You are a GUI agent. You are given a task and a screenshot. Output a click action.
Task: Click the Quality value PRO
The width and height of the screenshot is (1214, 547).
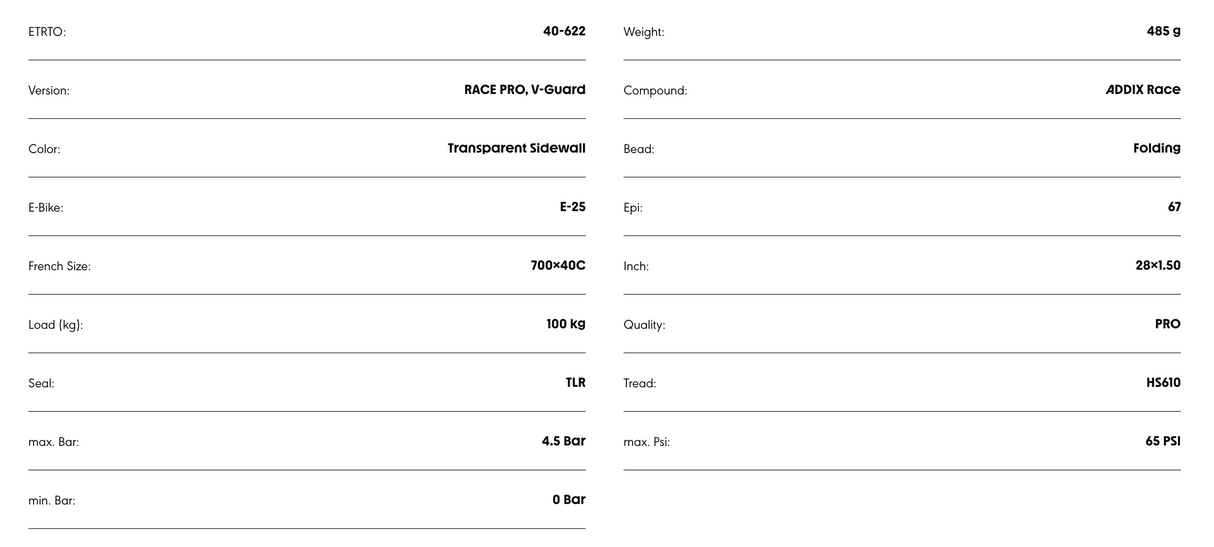(x=1167, y=324)
